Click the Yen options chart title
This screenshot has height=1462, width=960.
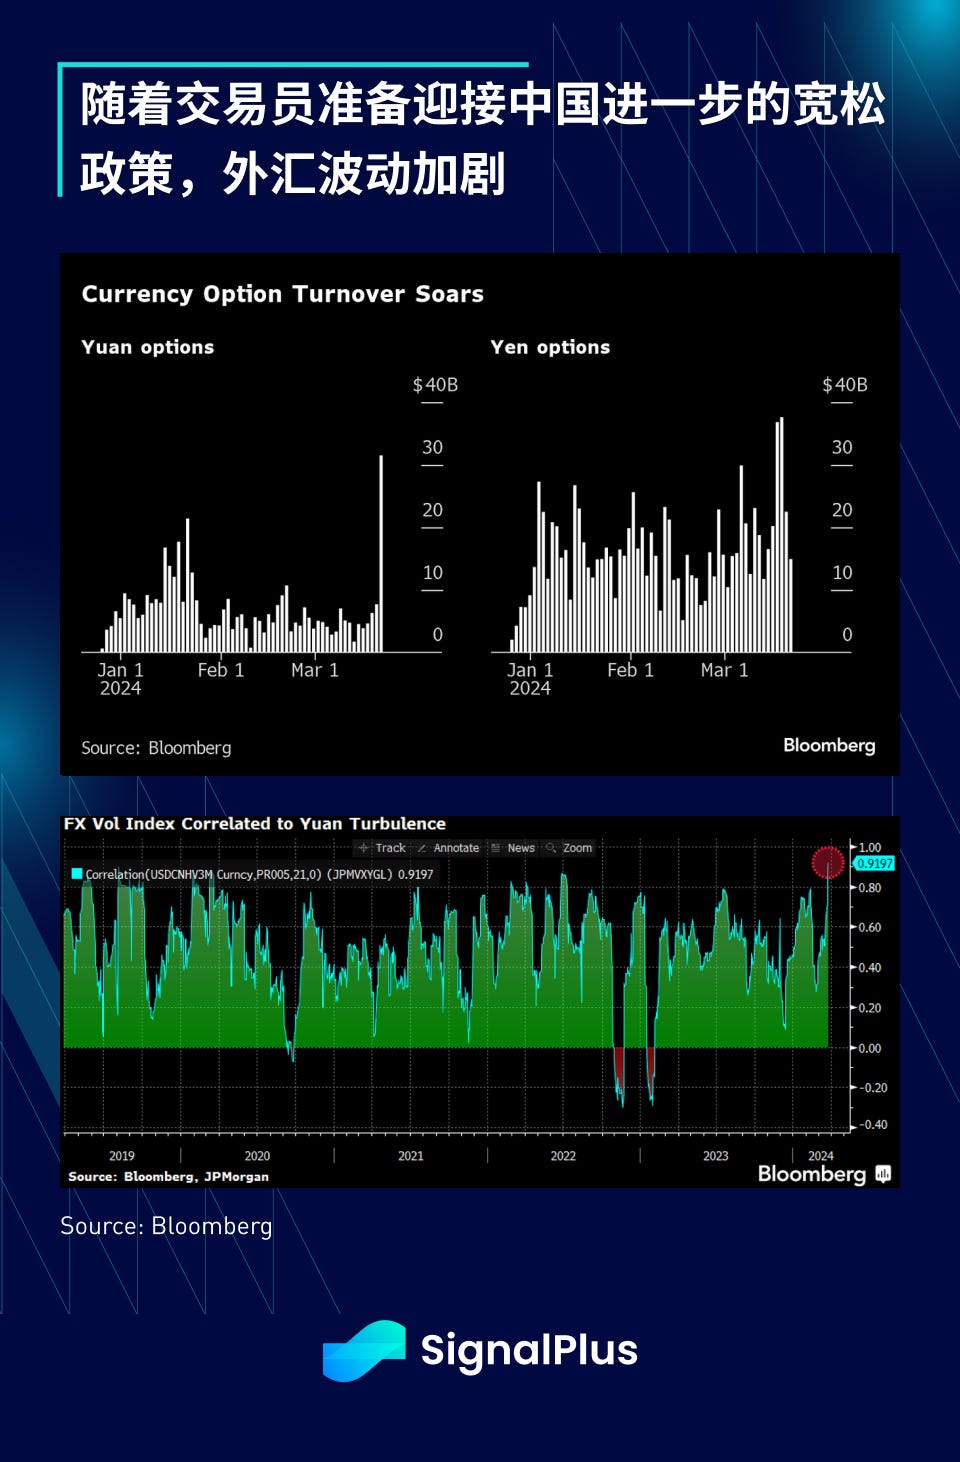(550, 347)
